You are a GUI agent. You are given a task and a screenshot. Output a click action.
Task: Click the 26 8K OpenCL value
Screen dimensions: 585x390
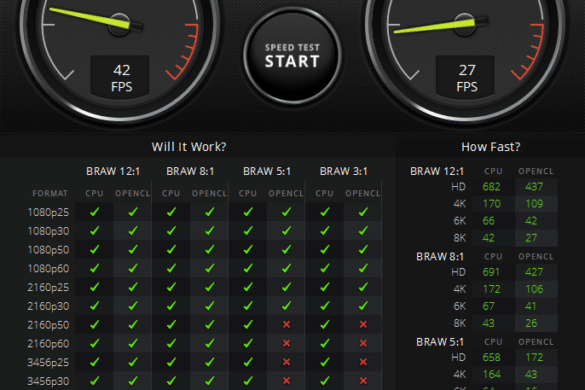[x=531, y=323]
